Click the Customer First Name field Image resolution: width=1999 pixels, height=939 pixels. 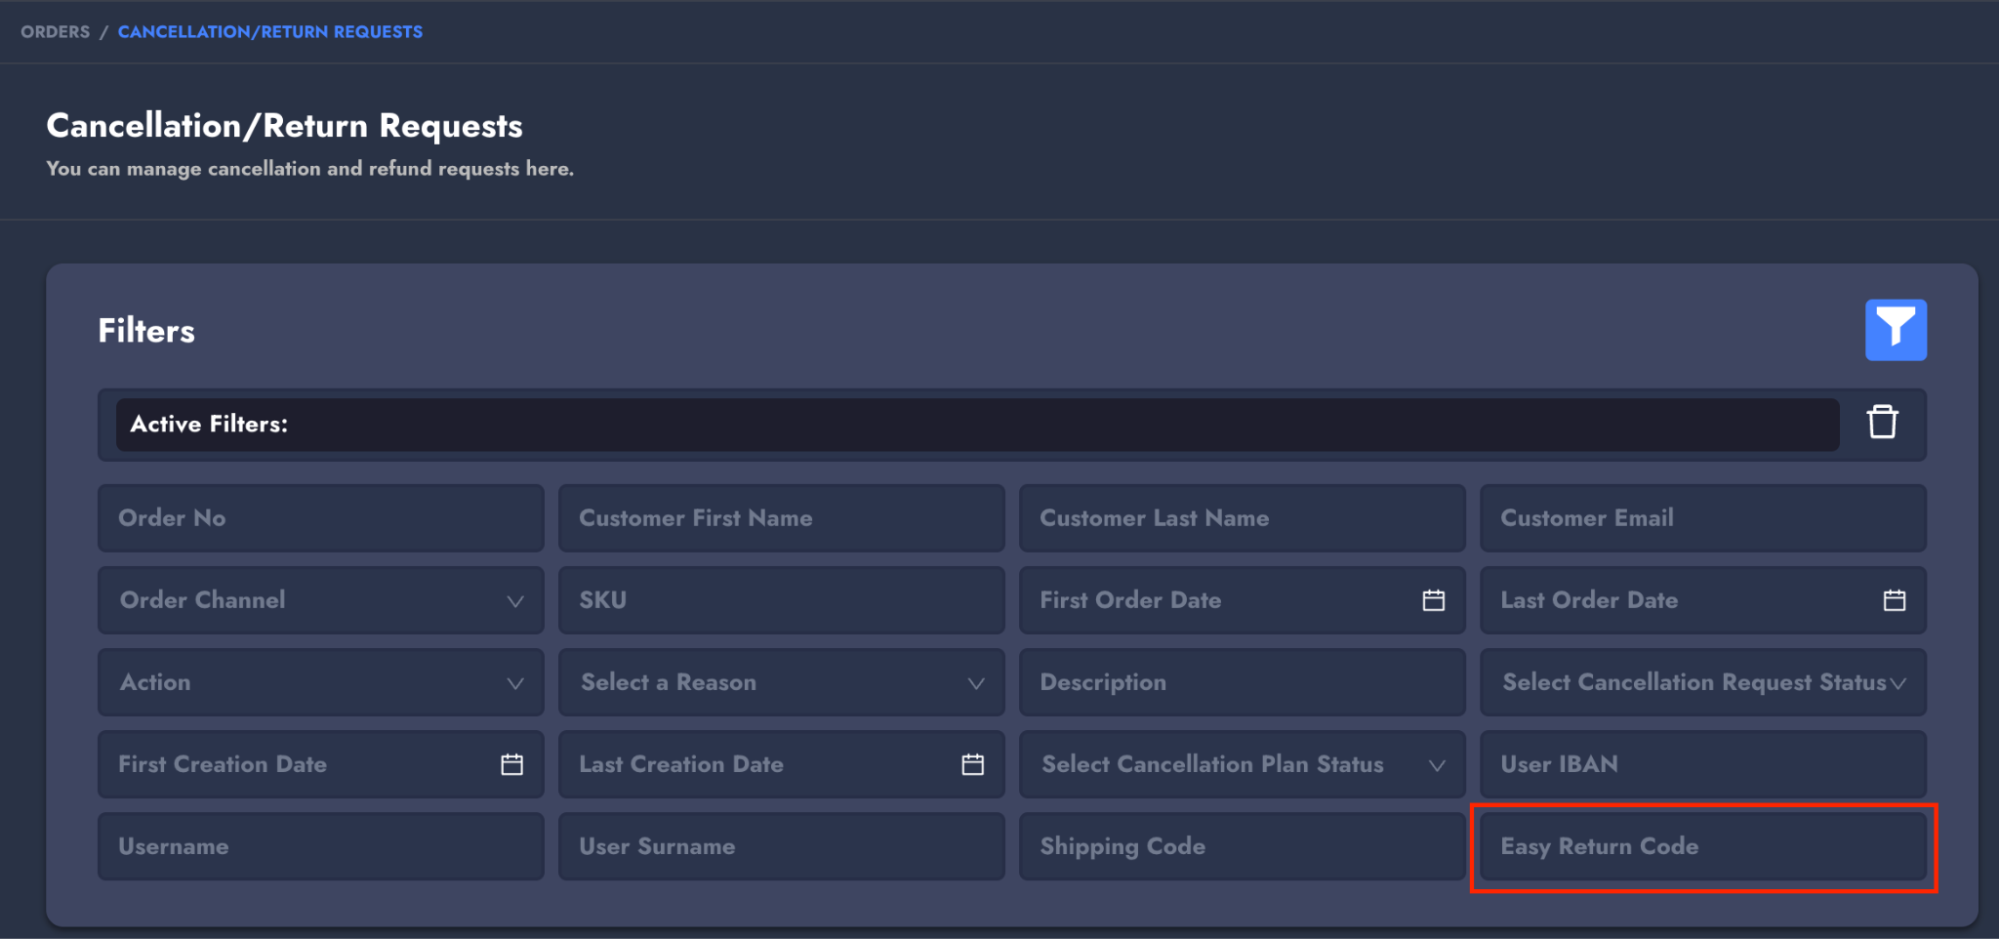pyautogui.click(x=781, y=518)
